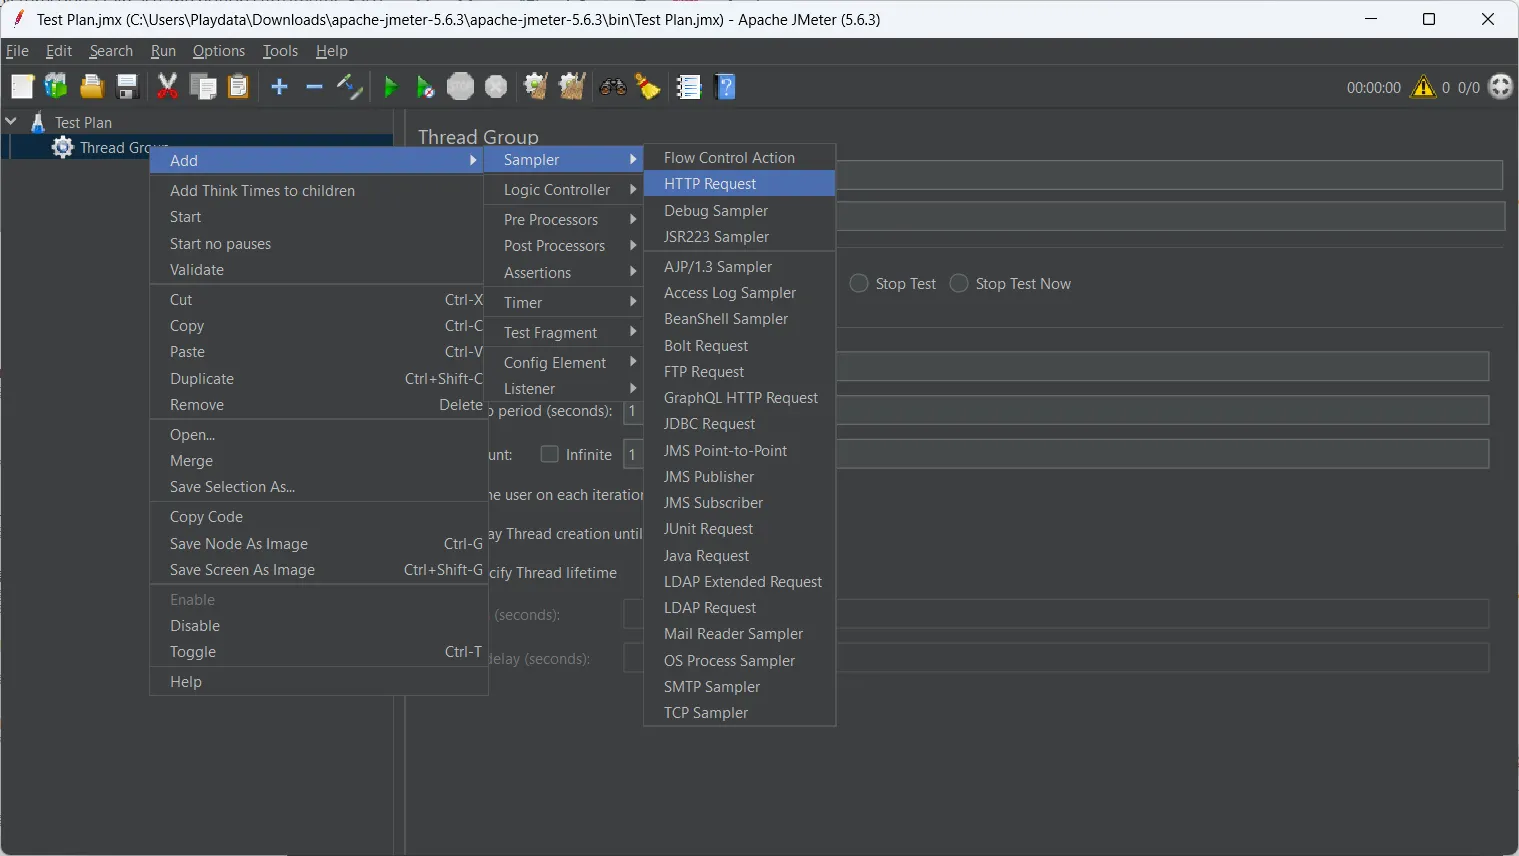Click the Number of Threads input field

(x=1162, y=366)
